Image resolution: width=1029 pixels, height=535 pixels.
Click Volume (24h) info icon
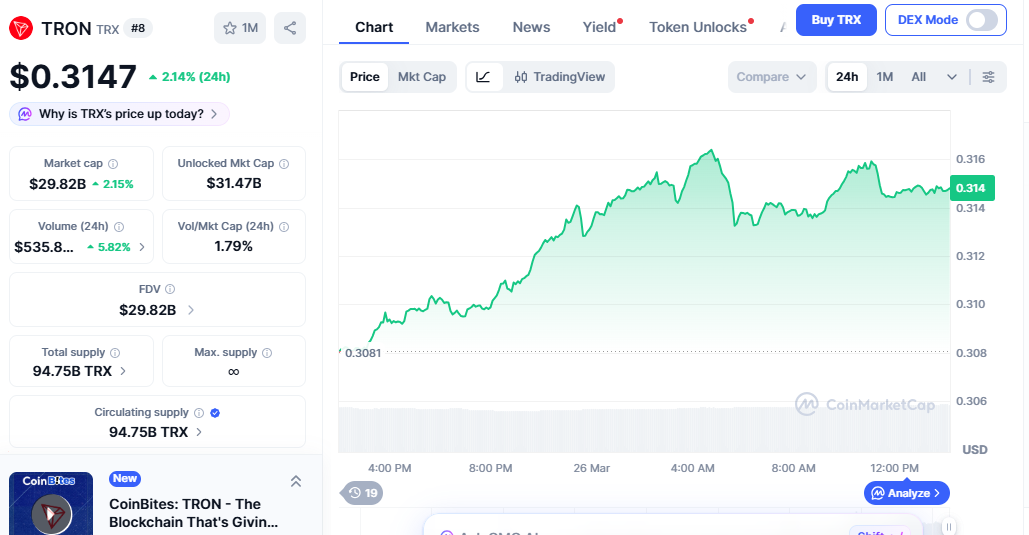point(119,226)
